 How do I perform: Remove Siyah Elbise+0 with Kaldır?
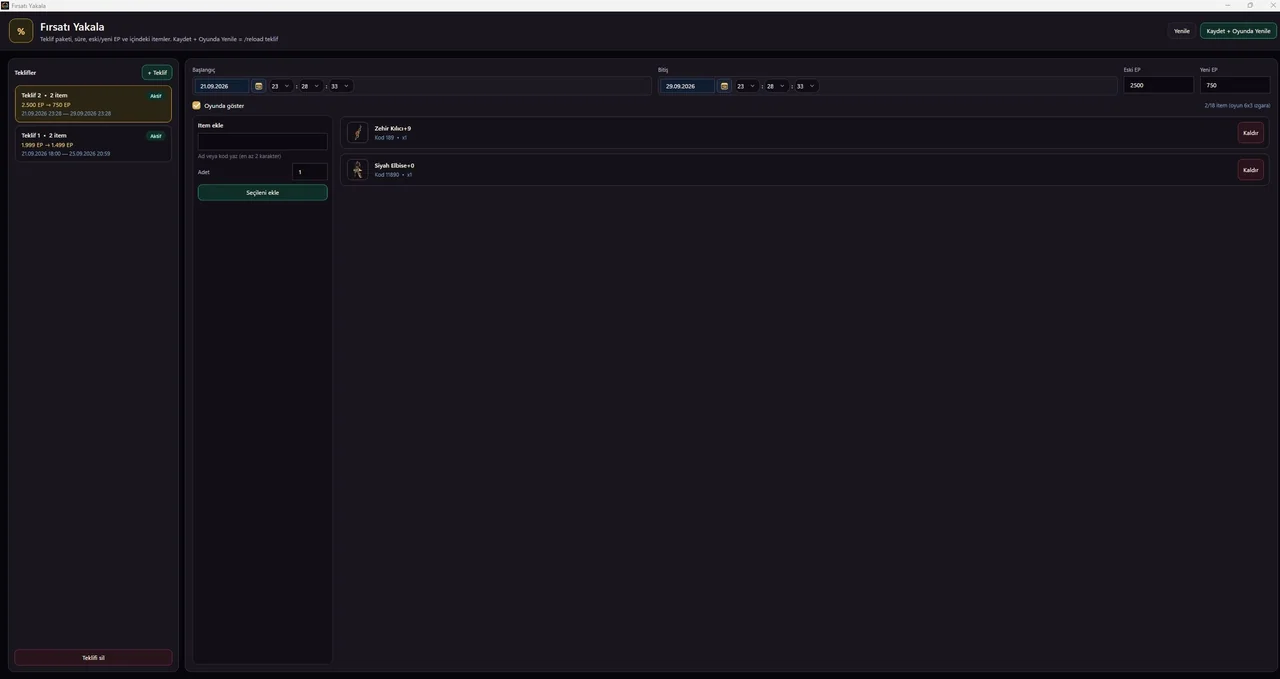tap(1250, 170)
